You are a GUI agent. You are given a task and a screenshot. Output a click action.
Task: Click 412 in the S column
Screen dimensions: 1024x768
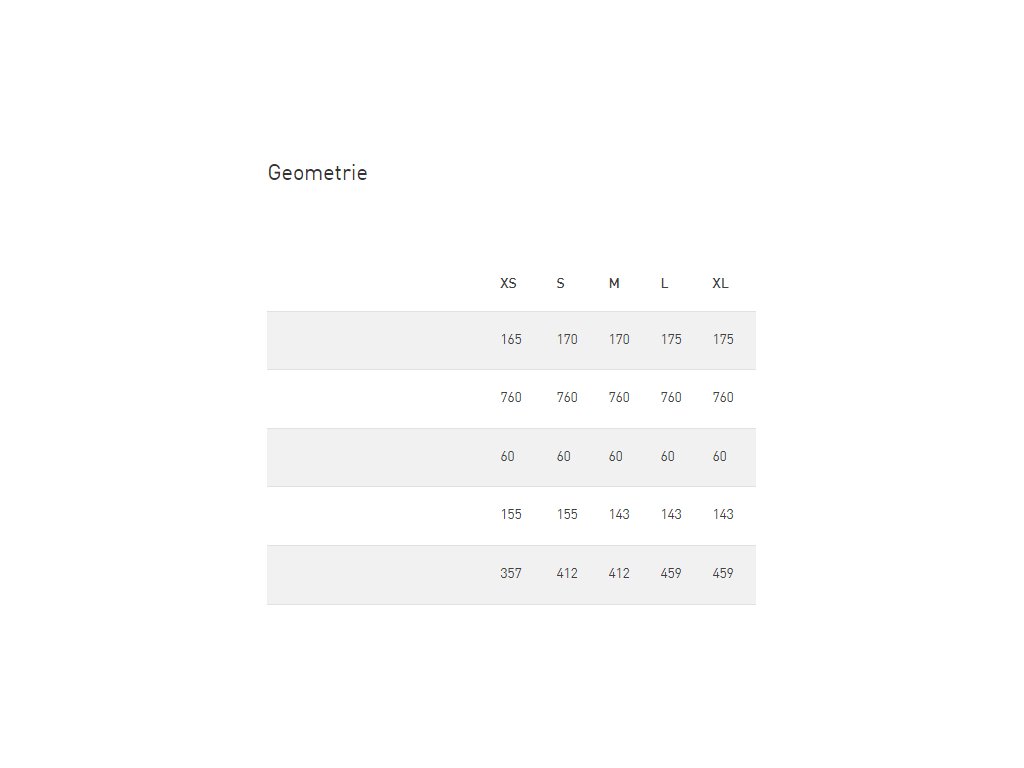[x=567, y=574]
